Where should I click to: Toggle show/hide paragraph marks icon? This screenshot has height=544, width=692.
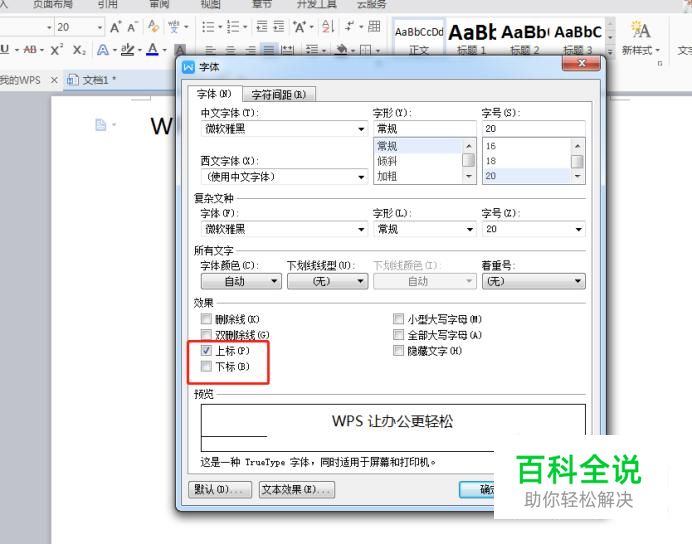coord(350,26)
